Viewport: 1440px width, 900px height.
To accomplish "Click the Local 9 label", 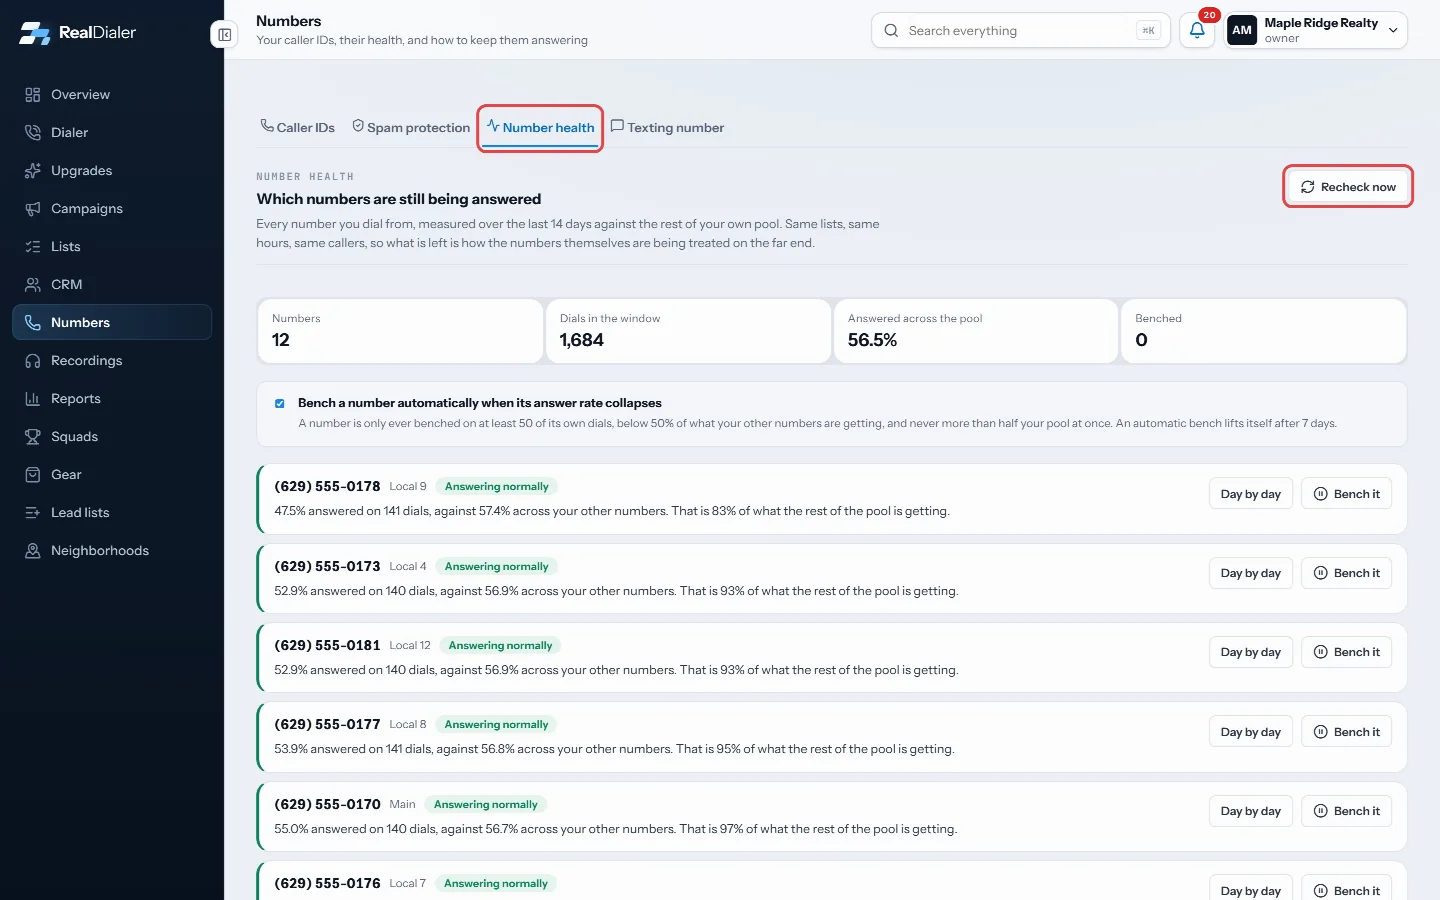I will click(408, 487).
